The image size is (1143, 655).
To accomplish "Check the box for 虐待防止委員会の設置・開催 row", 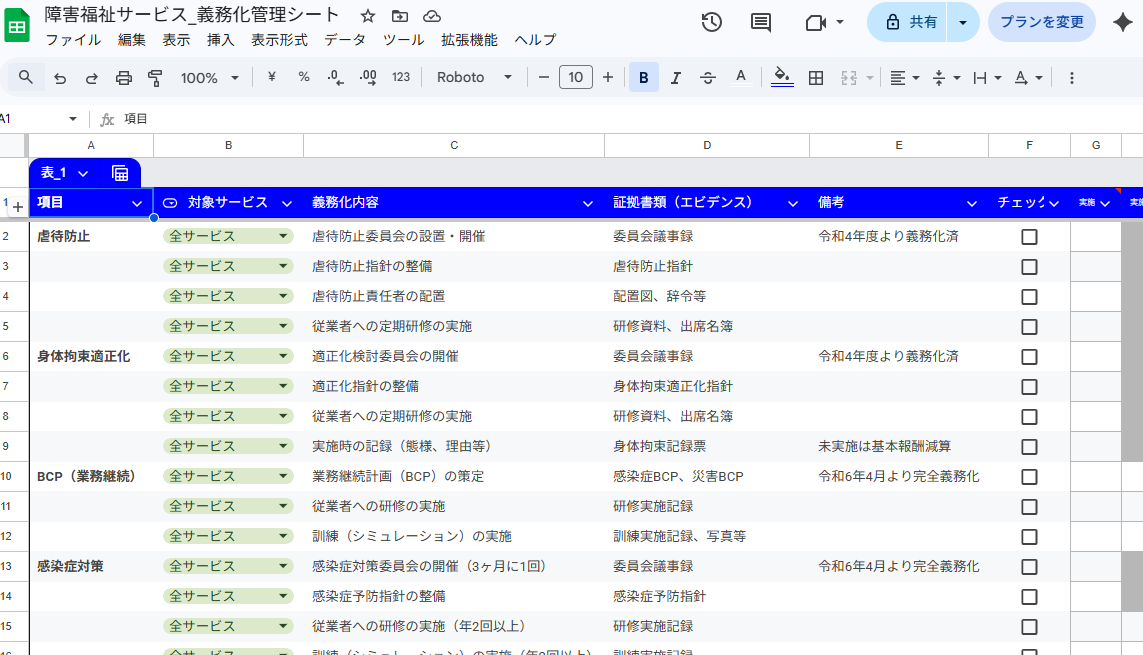I will click(1029, 237).
